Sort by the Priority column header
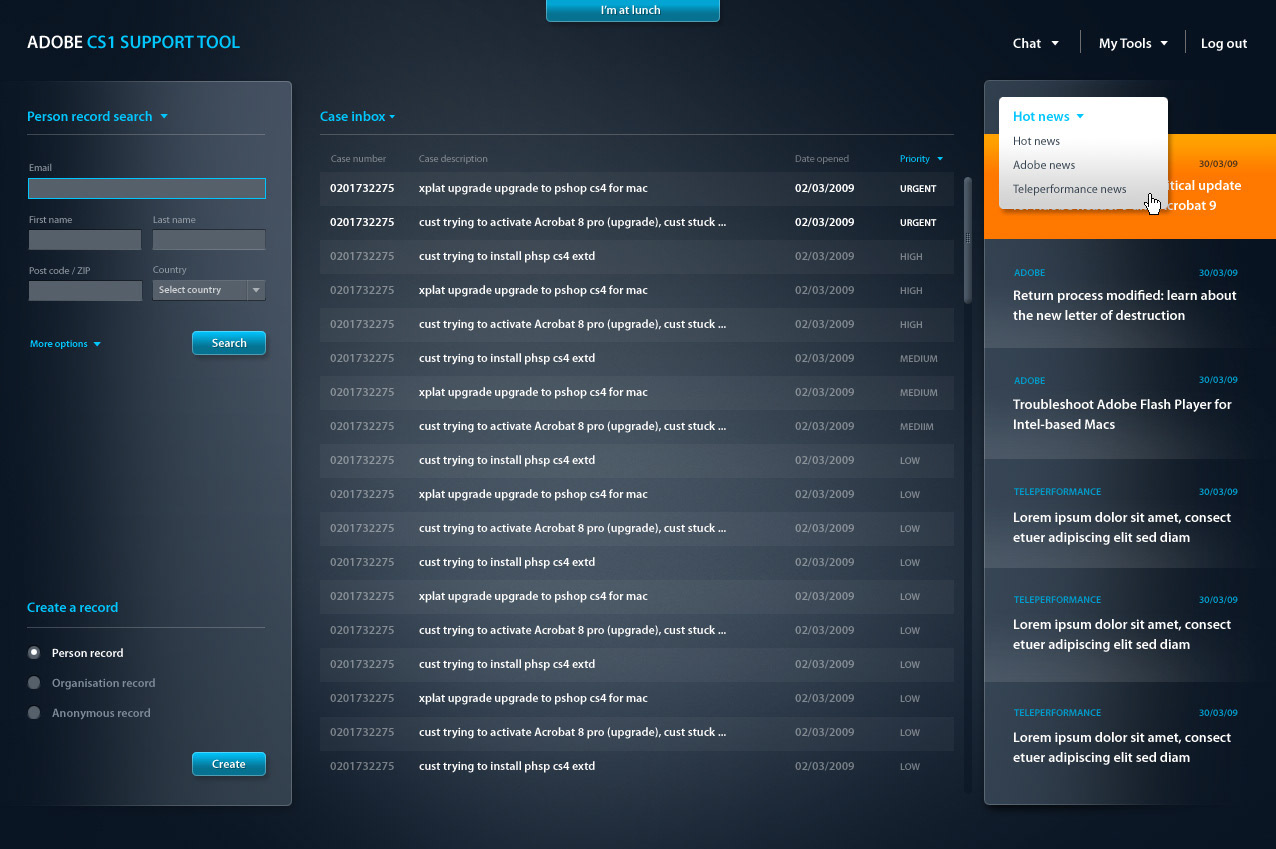Image resolution: width=1276 pixels, height=849 pixels. point(921,159)
